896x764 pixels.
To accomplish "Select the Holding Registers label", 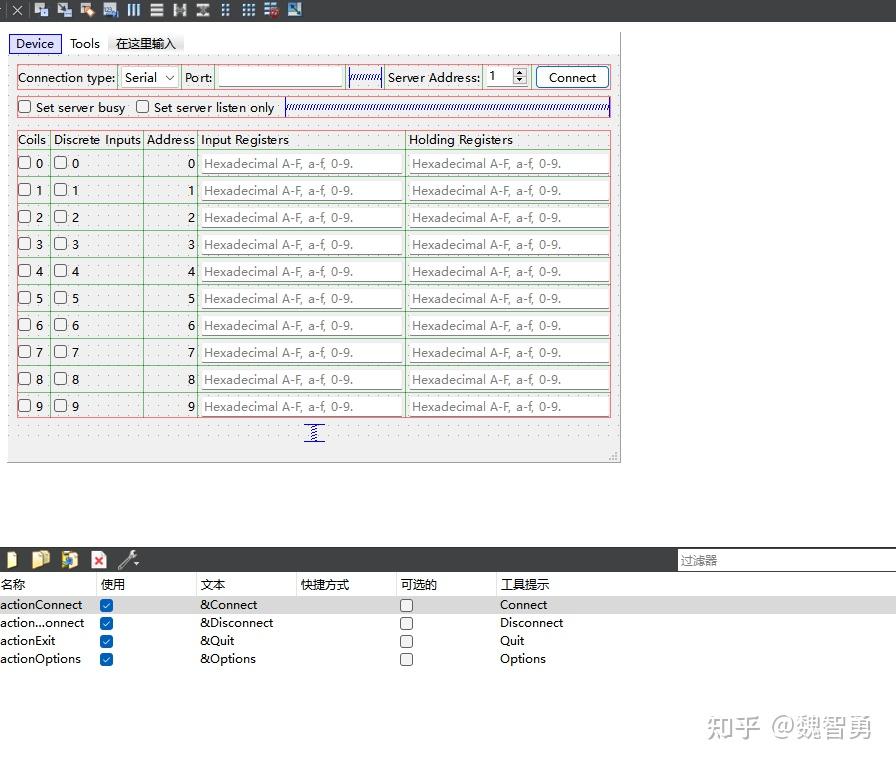I will (461, 139).
